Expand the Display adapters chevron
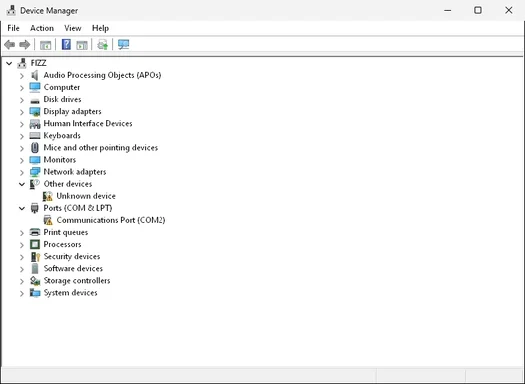 22,112
